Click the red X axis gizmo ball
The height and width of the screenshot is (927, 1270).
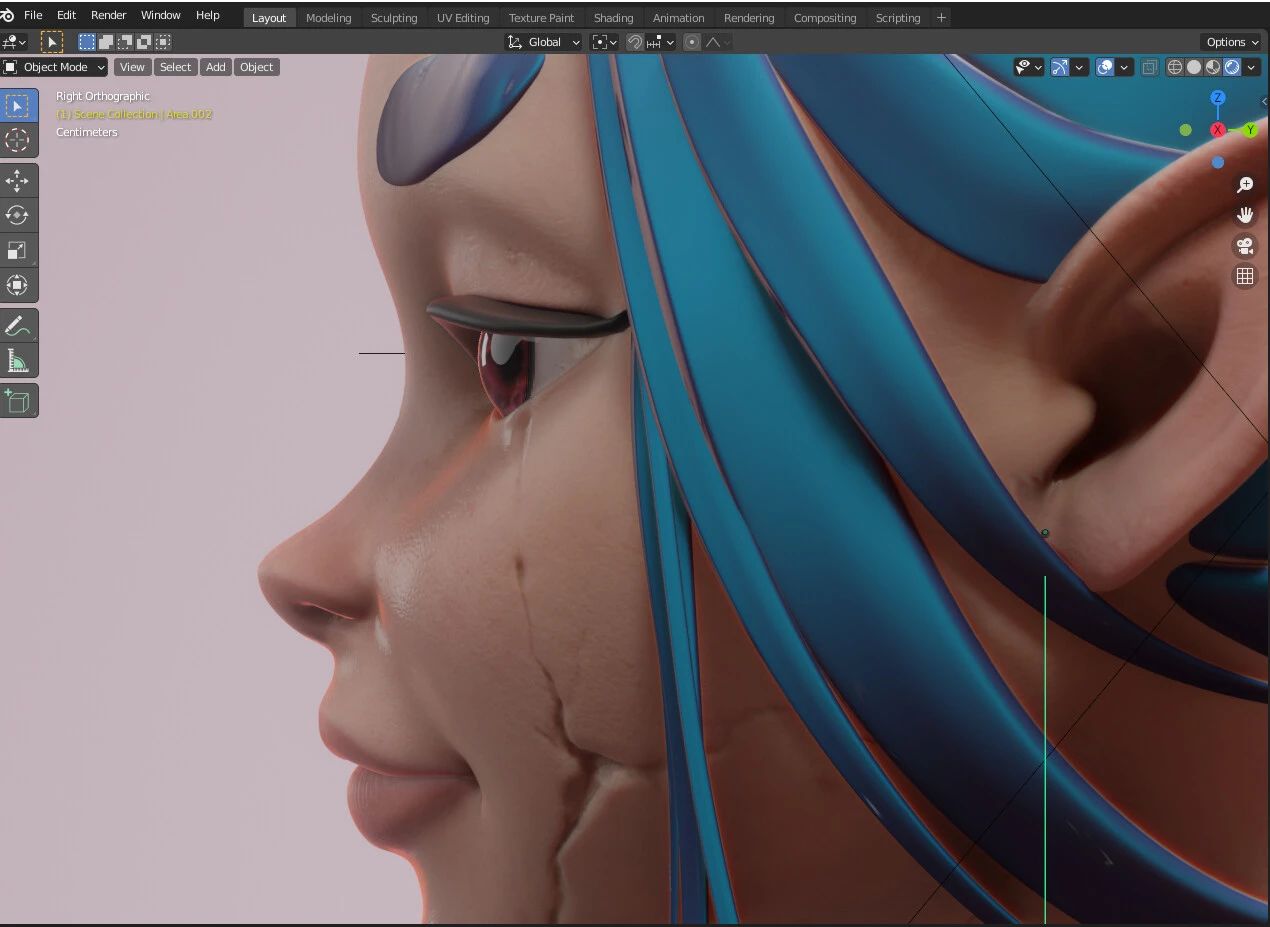click(1218, 130)
